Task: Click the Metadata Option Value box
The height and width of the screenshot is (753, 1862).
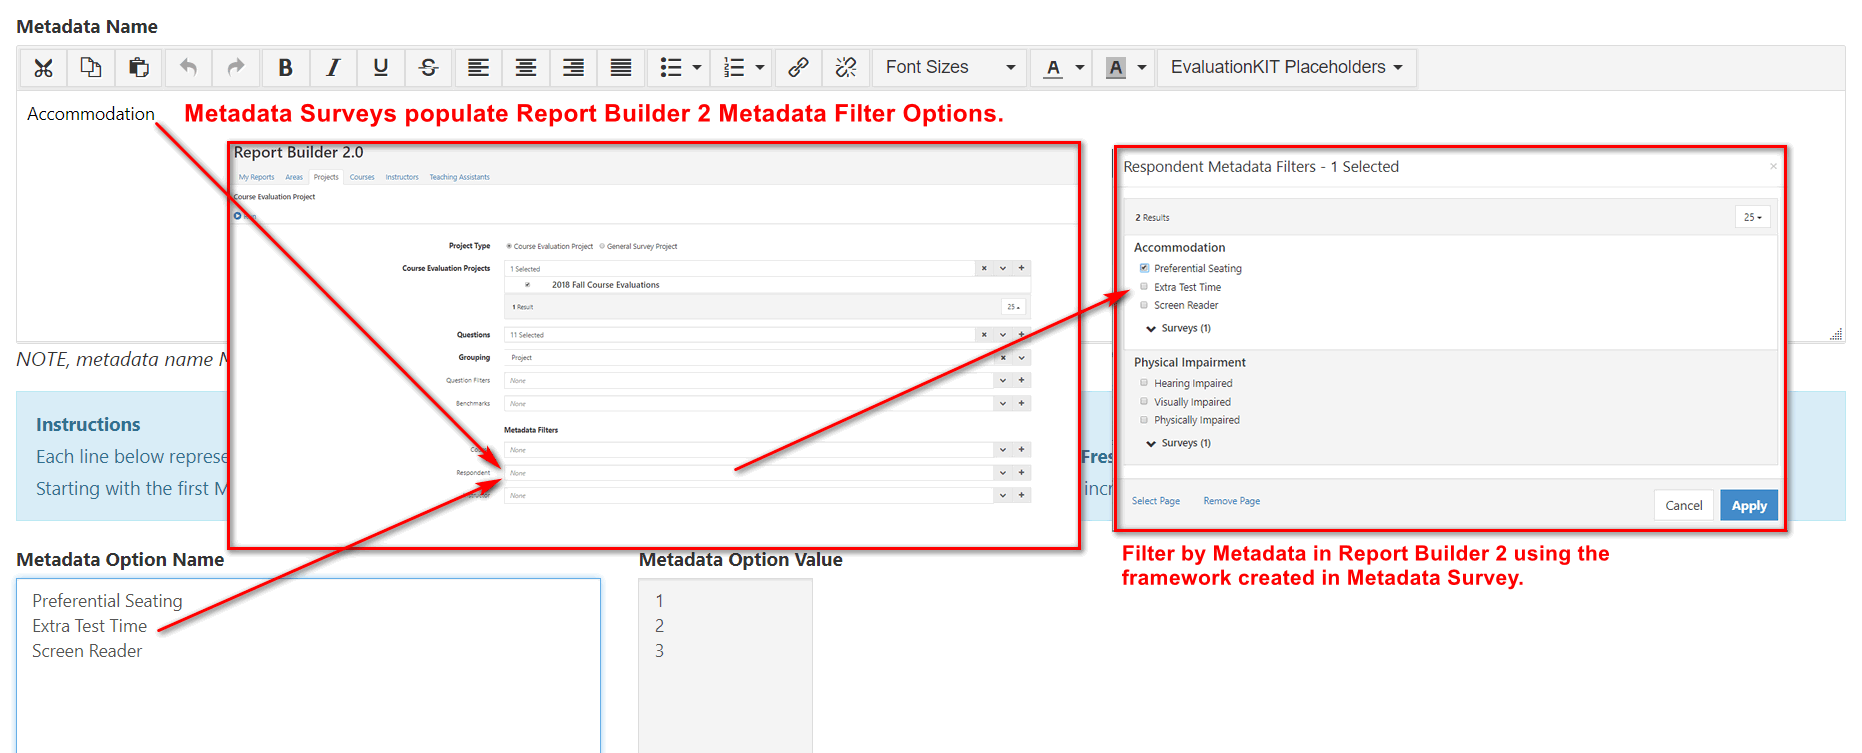Action: (x=725, y=665)
